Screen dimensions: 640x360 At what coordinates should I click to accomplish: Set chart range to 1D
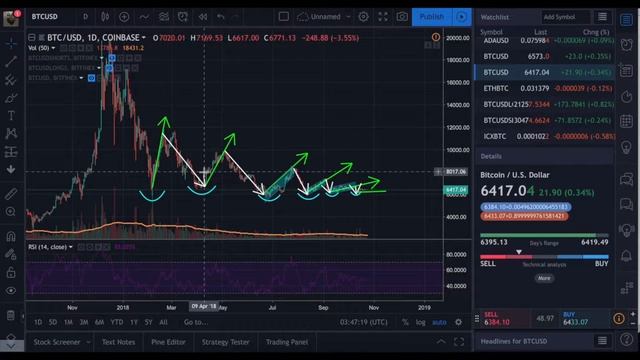click(x=38, y=322)
